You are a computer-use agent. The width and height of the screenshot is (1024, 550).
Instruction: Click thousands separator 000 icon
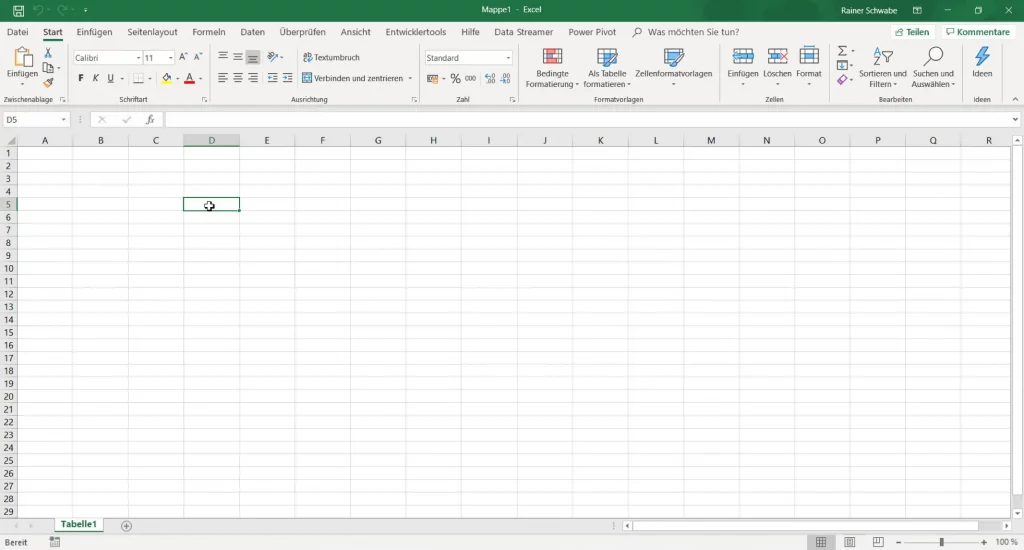point(470,78)
